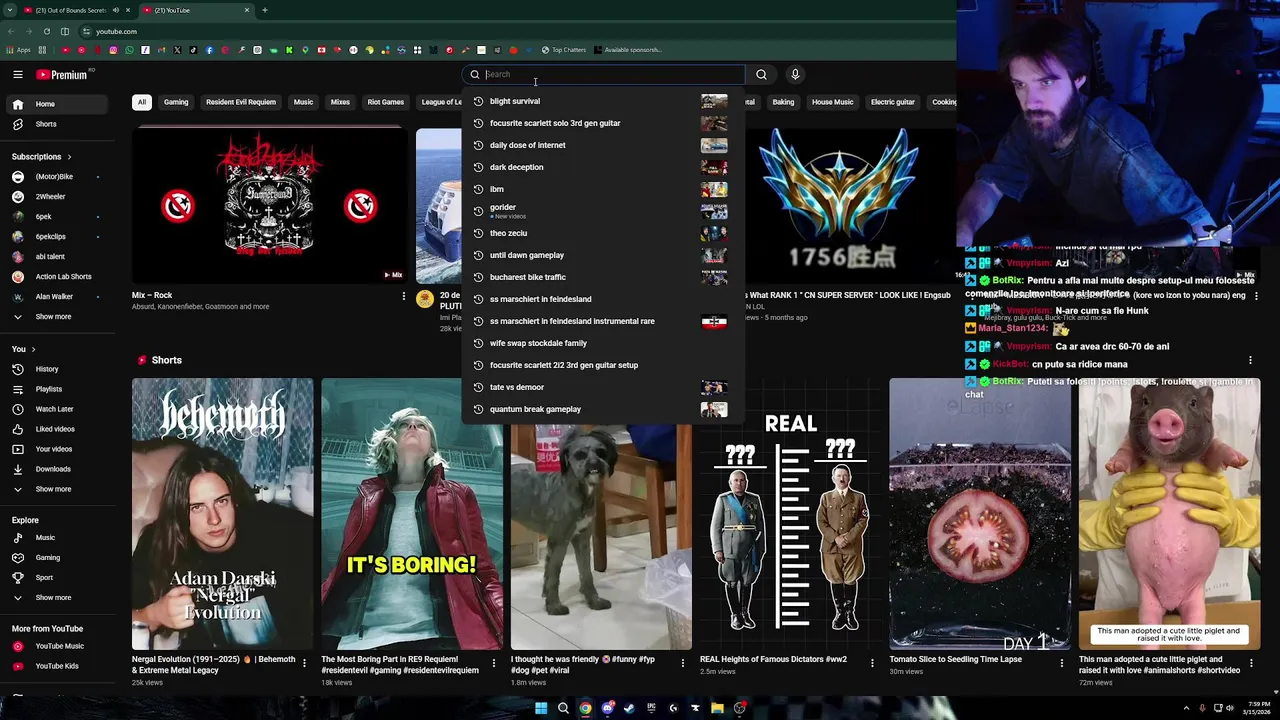Viewport: 1280px width, 720px height.
Task: Open the piglet adoption short thumbnail
Action: [1169, 514]
